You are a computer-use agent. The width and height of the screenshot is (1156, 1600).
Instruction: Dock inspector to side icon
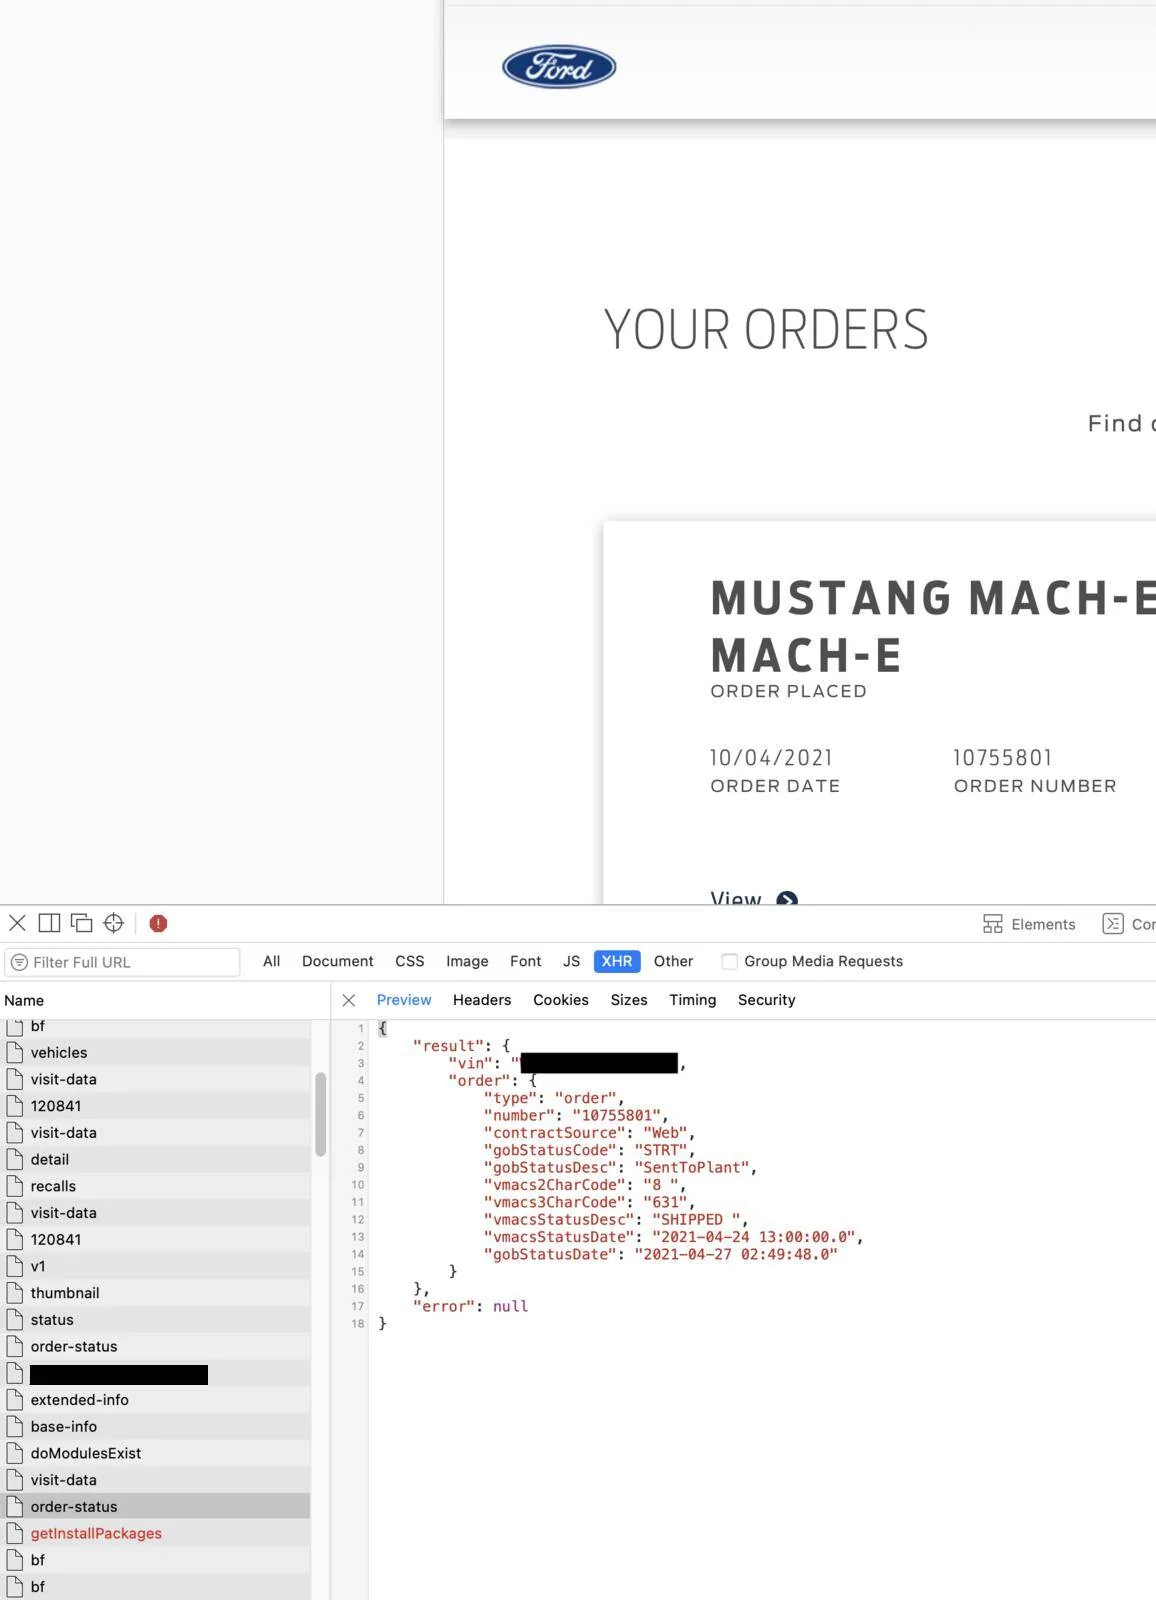(49, 923)
